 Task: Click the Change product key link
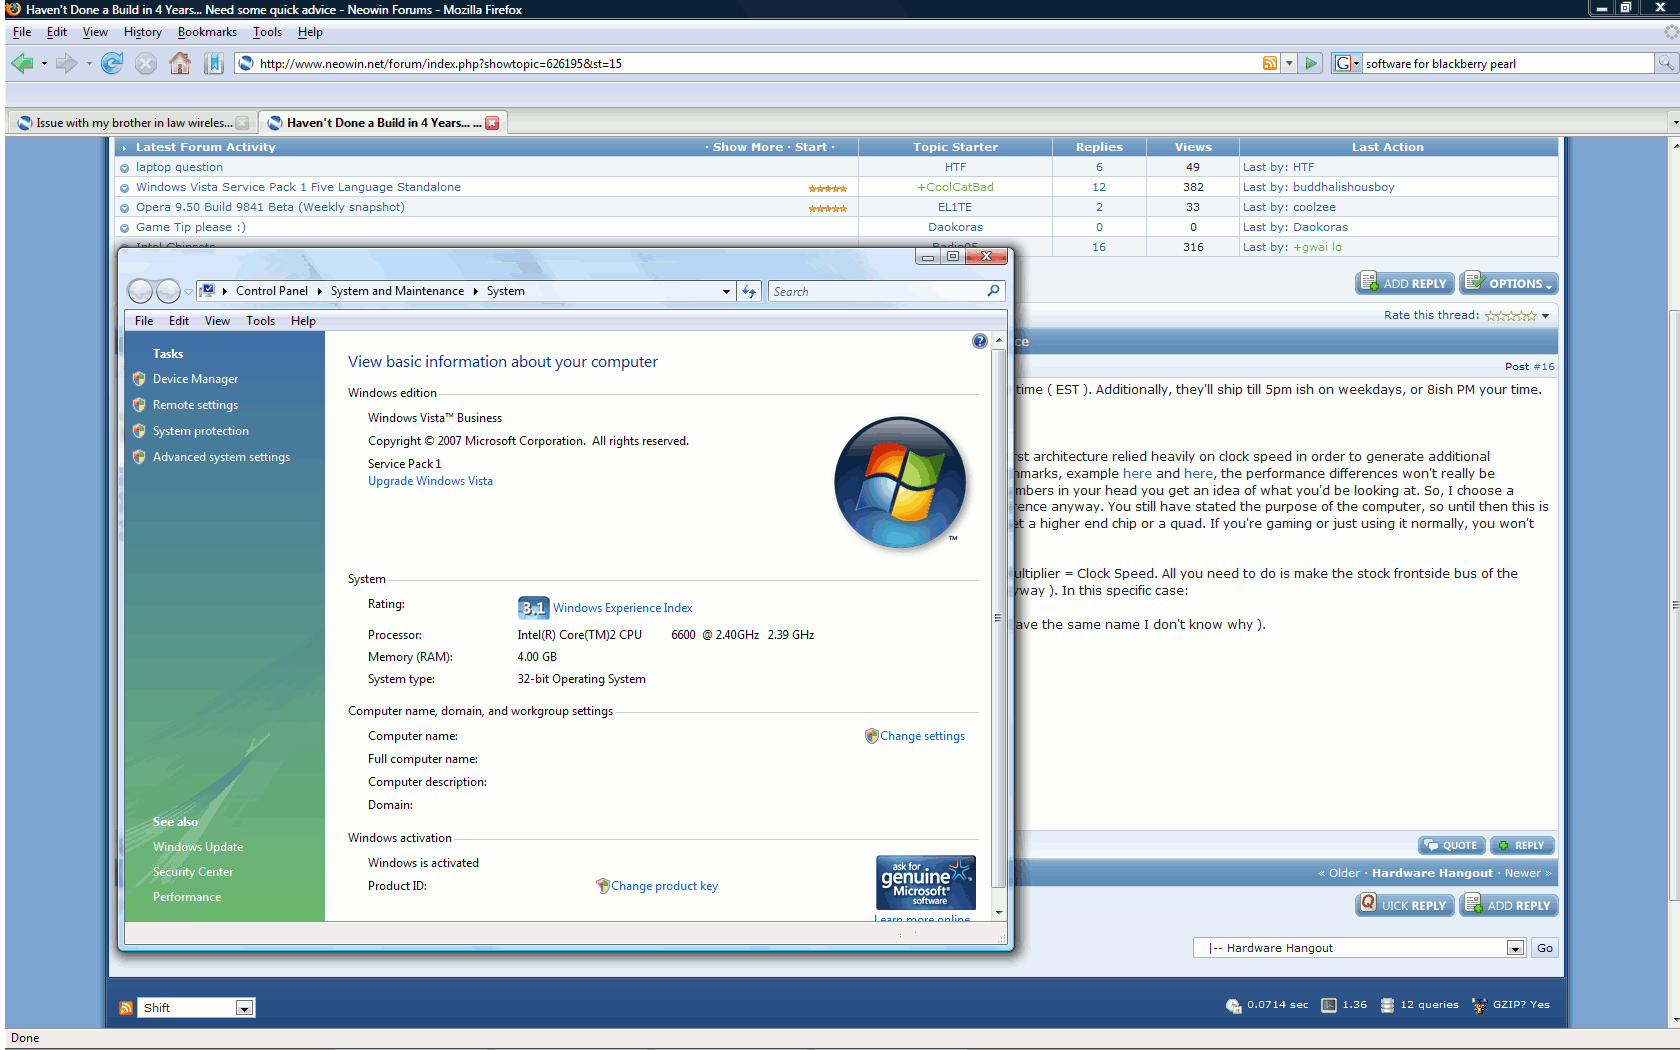(664, 886)
